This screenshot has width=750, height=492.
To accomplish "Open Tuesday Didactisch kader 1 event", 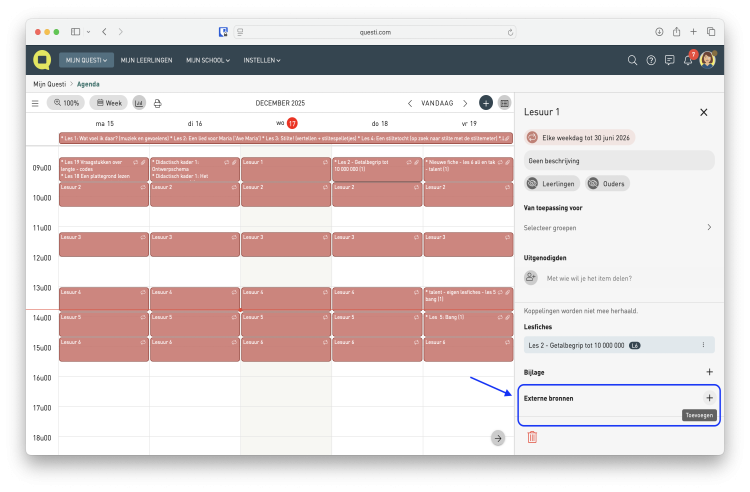I will [195, 169].
